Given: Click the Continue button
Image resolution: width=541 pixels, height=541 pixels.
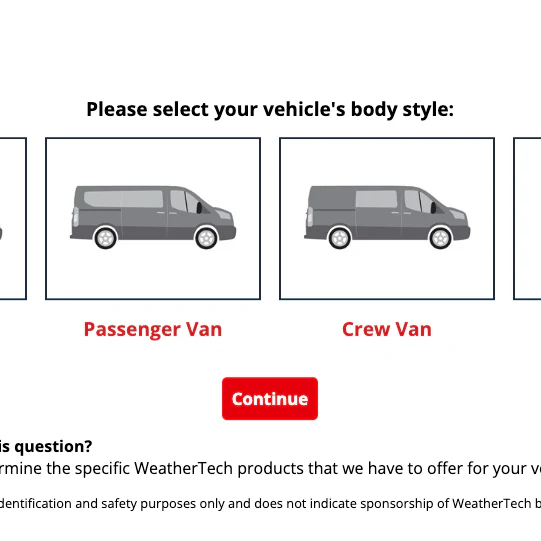Looking at the screenshot, I should (270, 399).
